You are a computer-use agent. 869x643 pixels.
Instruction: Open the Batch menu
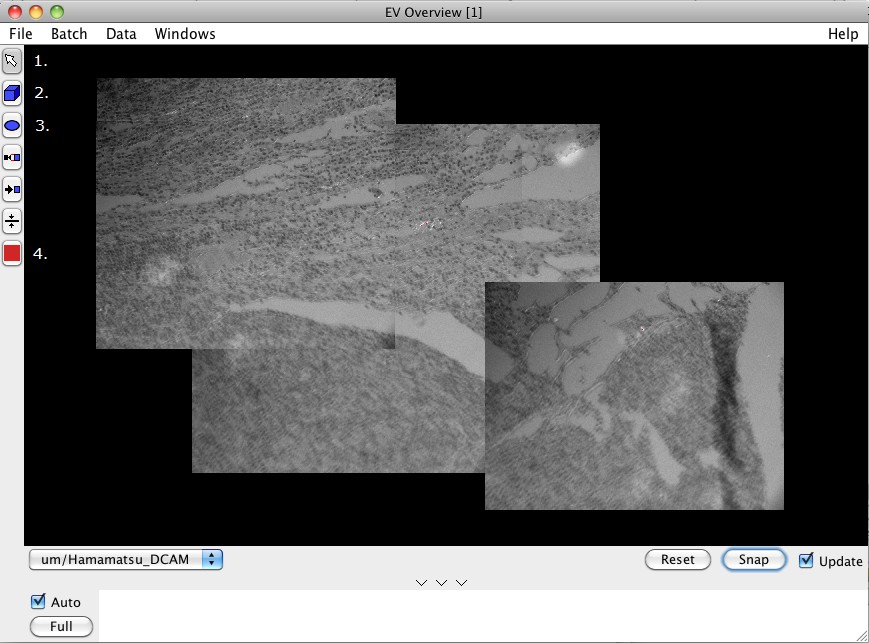coord(69,34)
